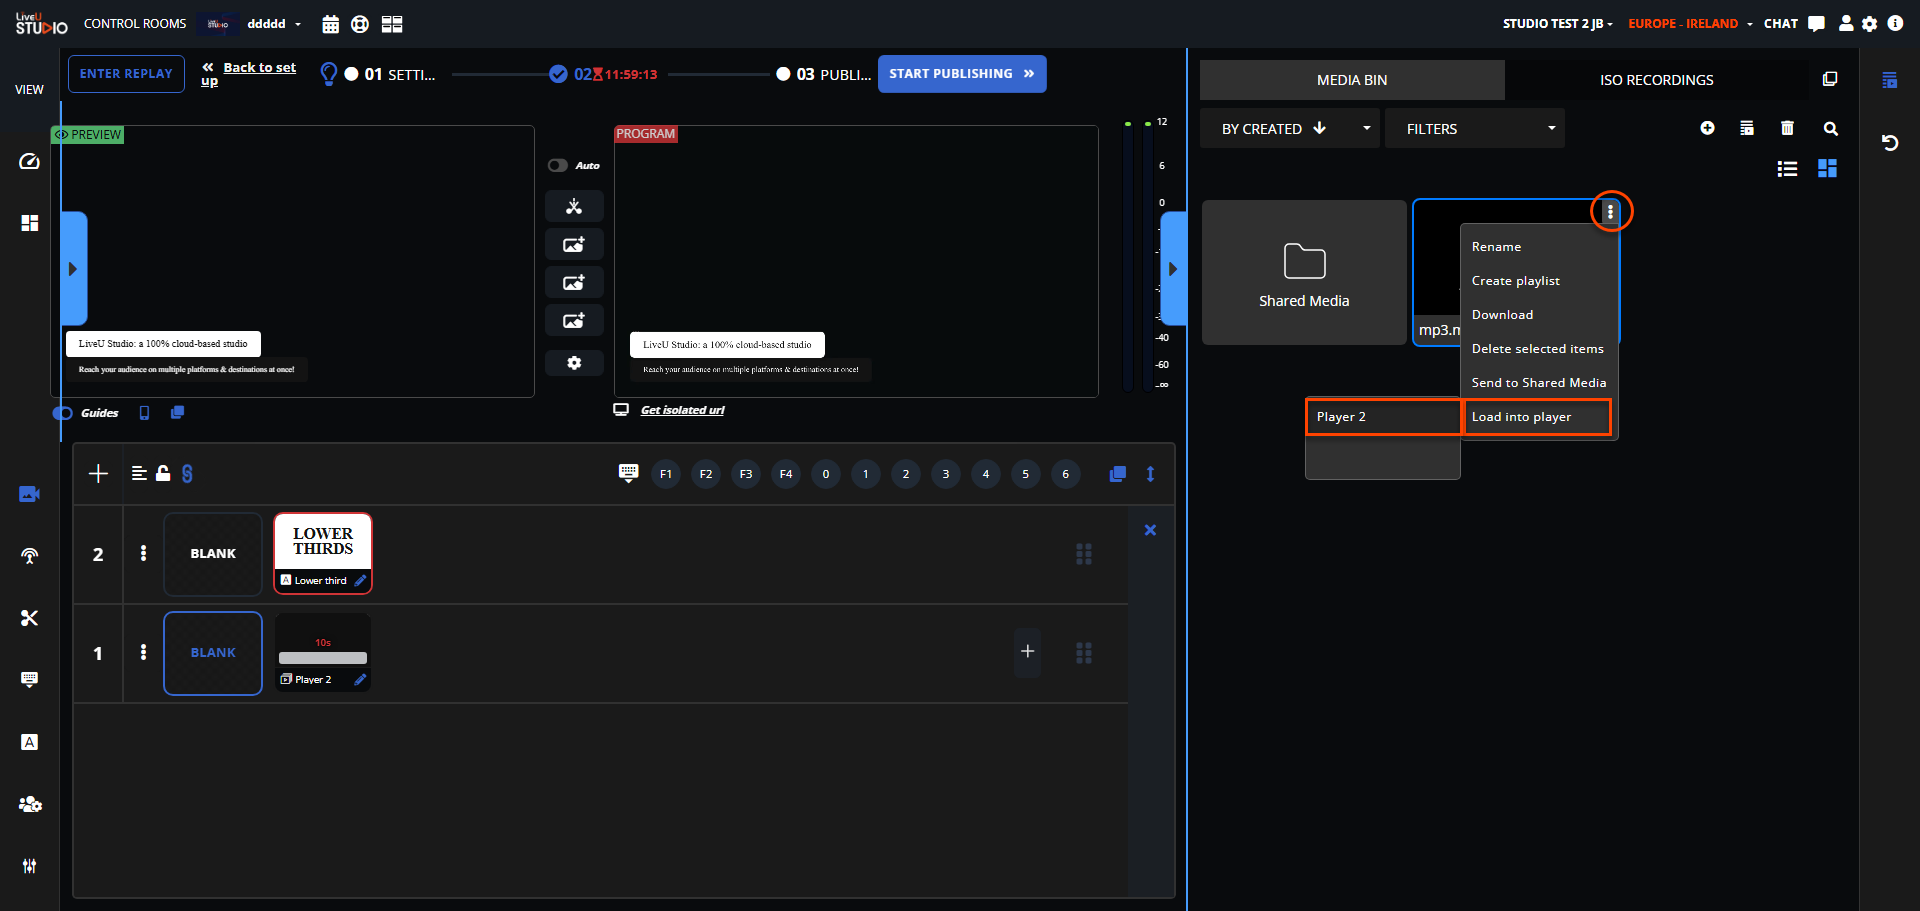The image size is (1920, 911).
Task: Click the trash delete icon in media bin
Action: 1787,128
